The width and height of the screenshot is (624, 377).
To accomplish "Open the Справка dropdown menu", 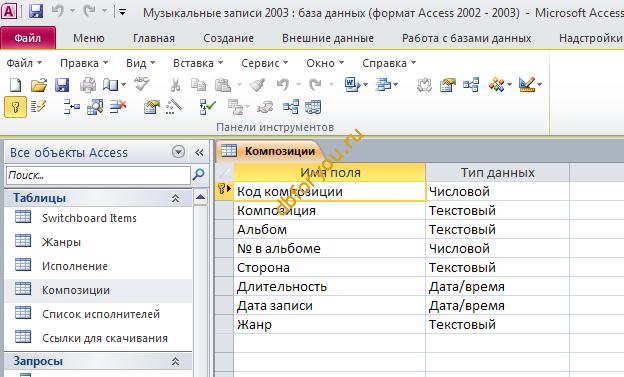I will [x=389, y=63].
